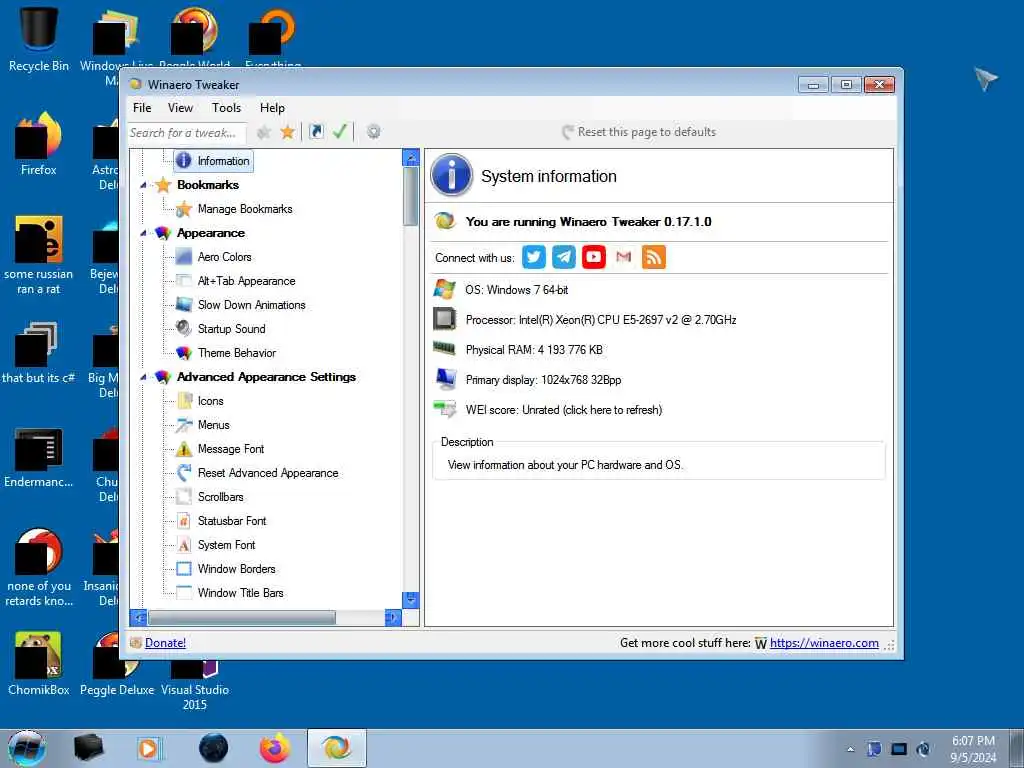Image resolution: width=1024 pixels, height=768 pixels.
Task: Open the File menu
Action: pos(142,108)
